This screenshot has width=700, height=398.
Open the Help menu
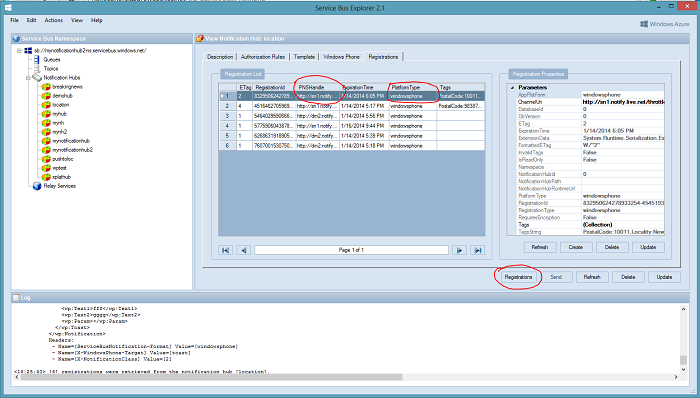[96, 20]
